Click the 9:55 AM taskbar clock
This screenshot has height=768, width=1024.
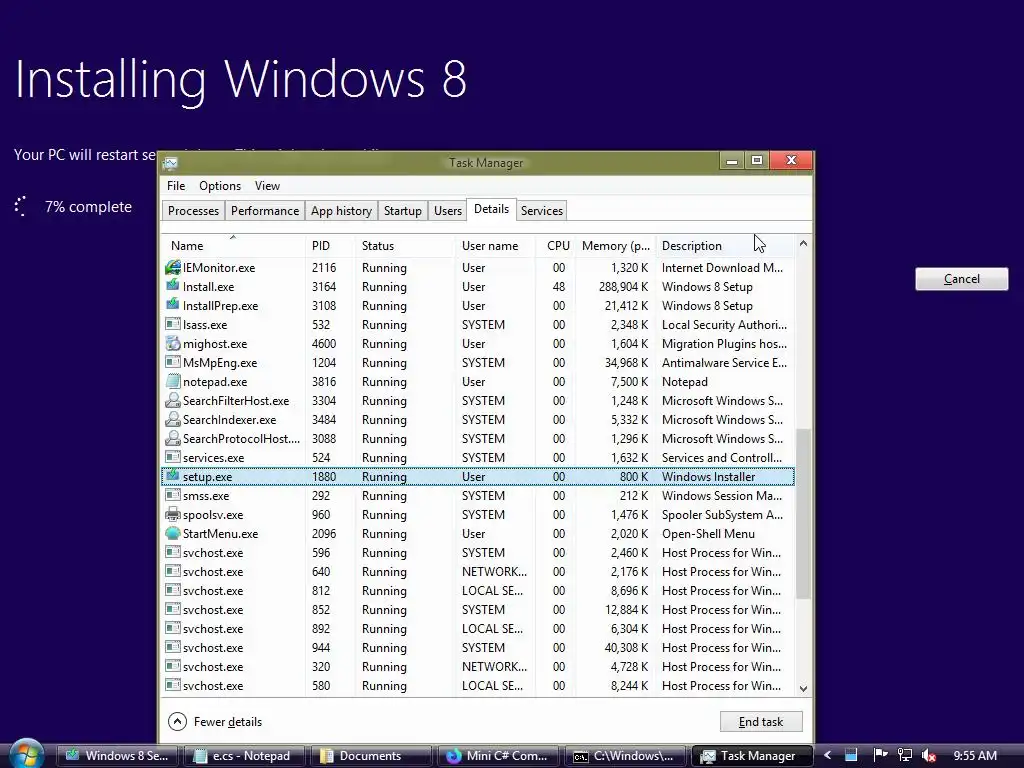point(975,756)
